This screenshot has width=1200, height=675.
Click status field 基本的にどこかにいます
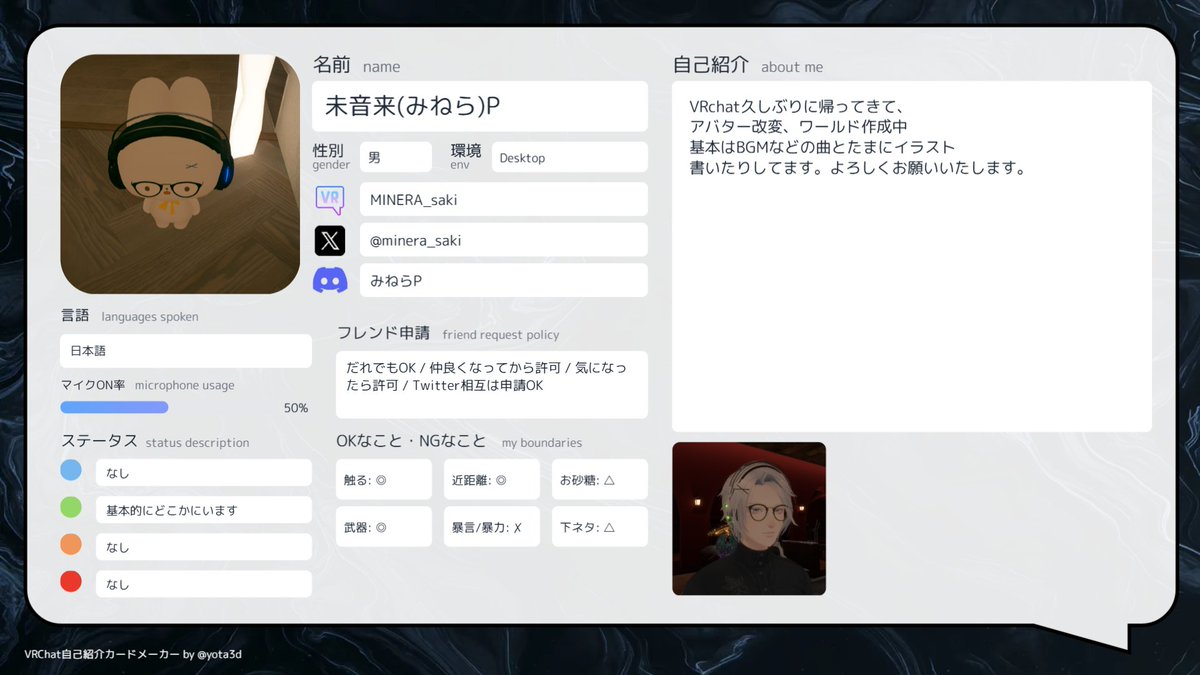204,510
